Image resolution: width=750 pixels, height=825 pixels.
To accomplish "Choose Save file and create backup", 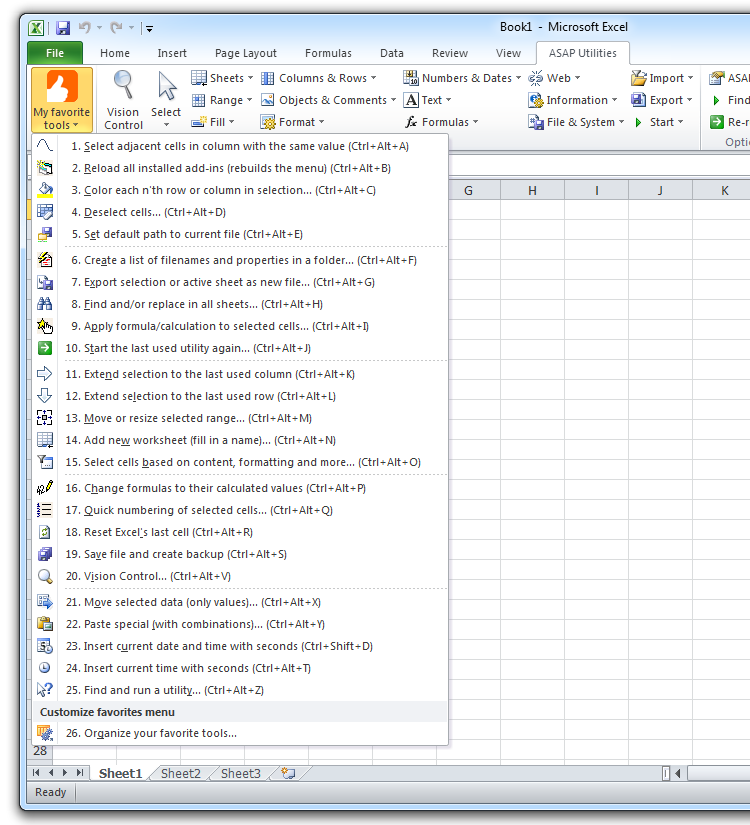I will pos(241,554).
